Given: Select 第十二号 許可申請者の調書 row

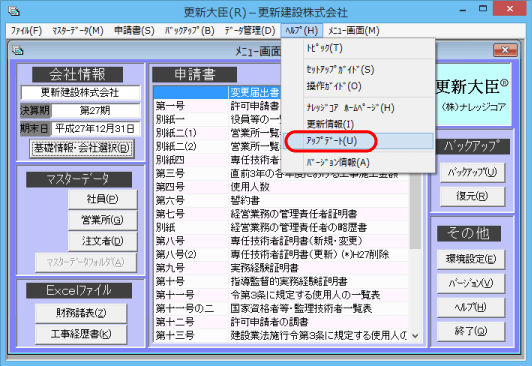Looking at the screenshot, I should coord(282,322).
